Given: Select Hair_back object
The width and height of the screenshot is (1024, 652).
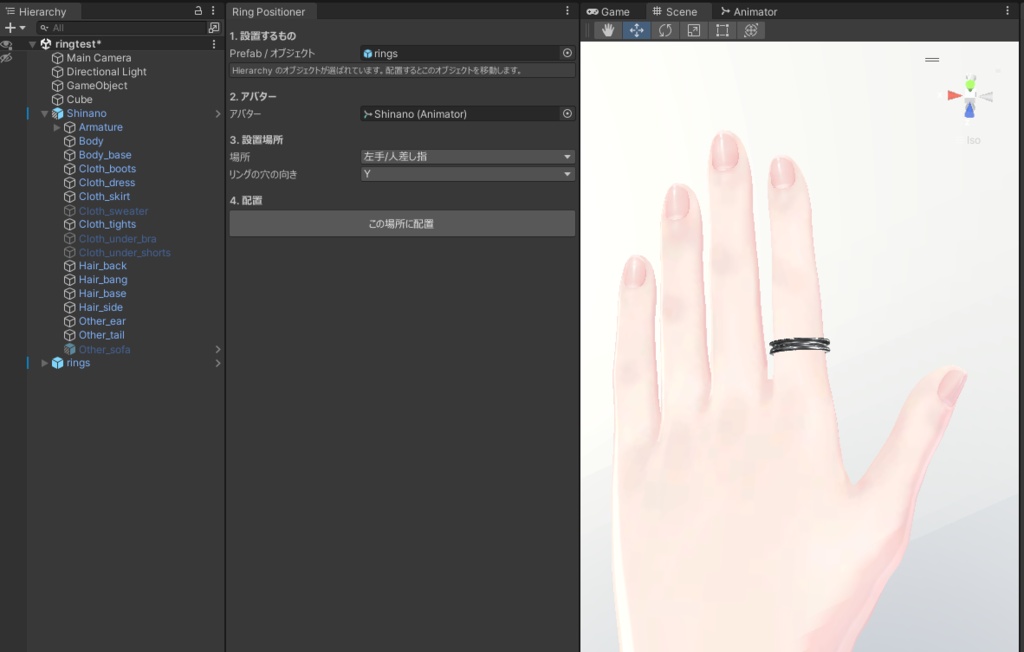Looking at the screenshot, I should point(103,266).
